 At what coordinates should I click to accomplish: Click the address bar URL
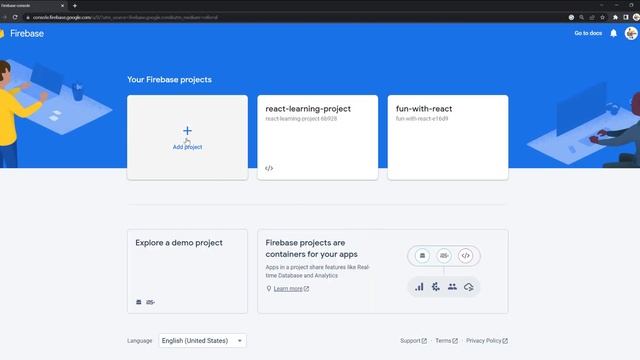[125, 18]
